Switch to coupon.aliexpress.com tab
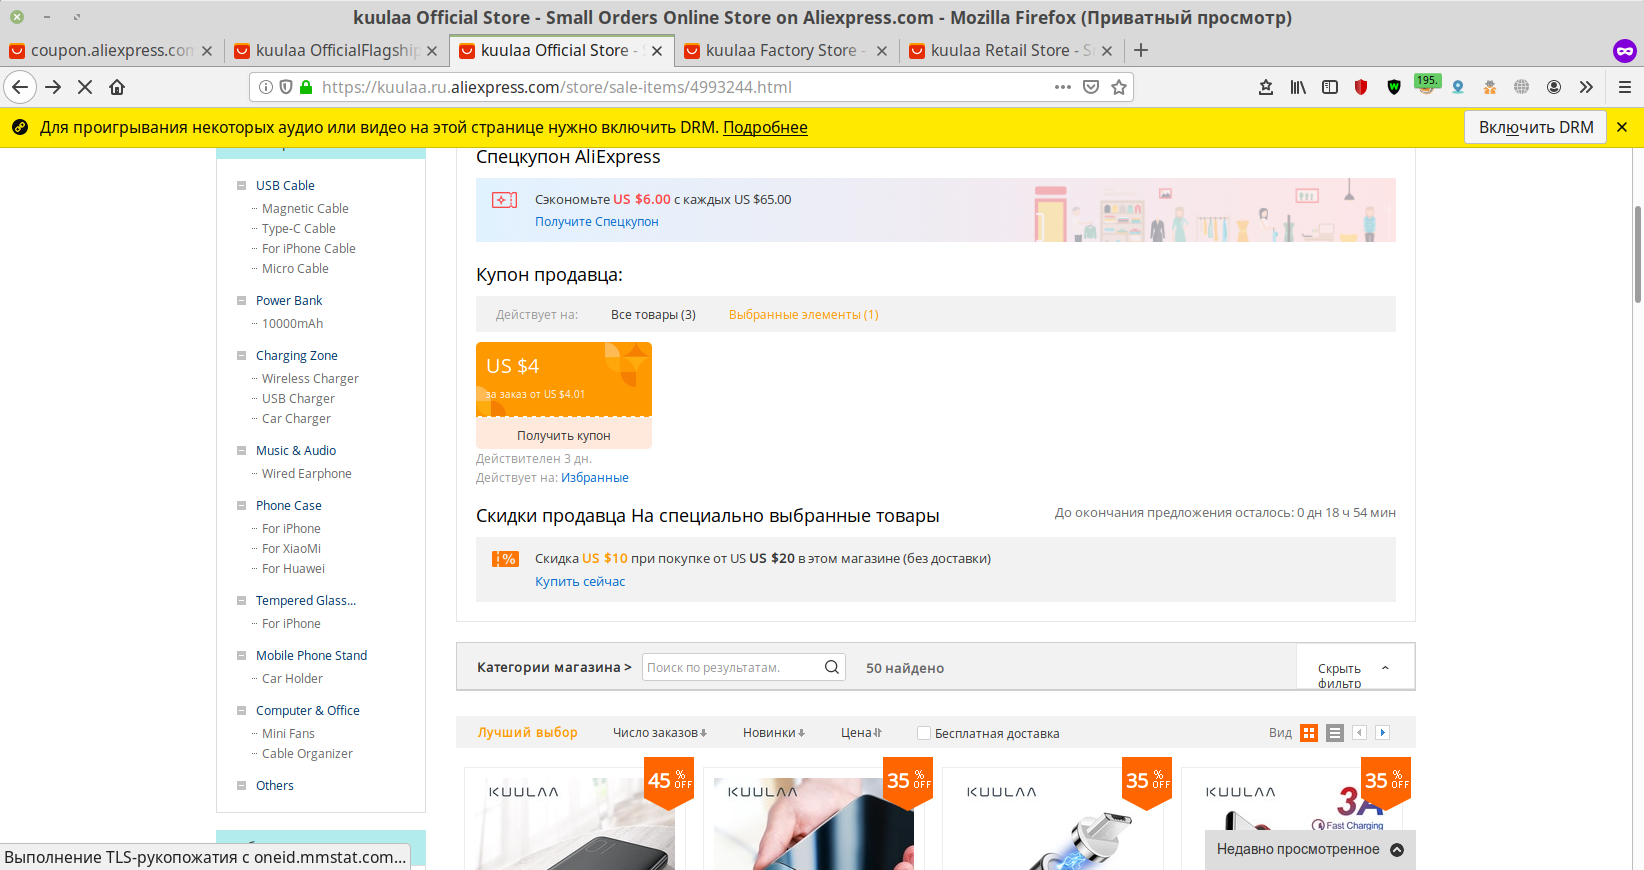Screen dimensions: 1644x870 tap(110, 50)
